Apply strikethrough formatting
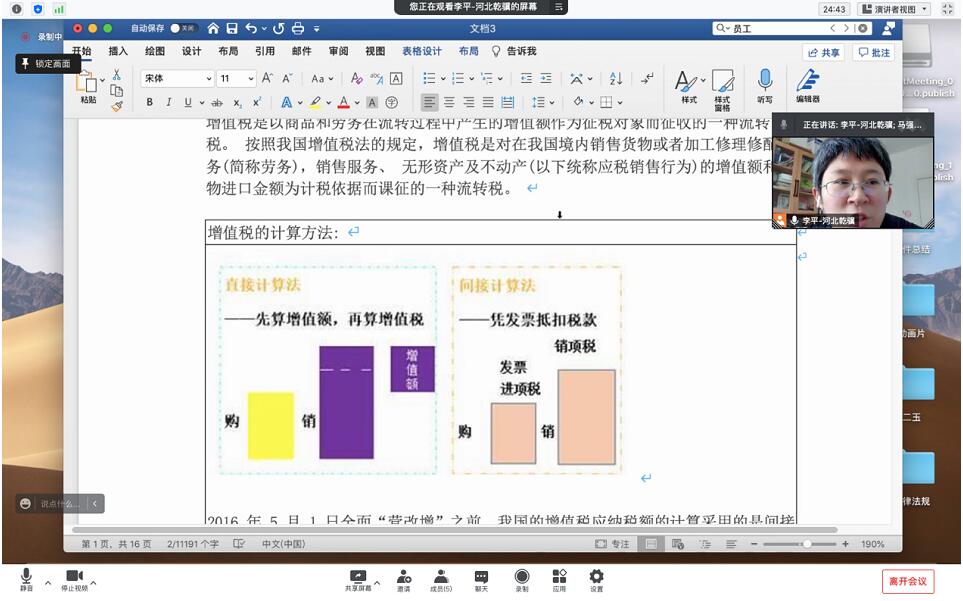Screen dimensions: 963x601 point(217,103)
